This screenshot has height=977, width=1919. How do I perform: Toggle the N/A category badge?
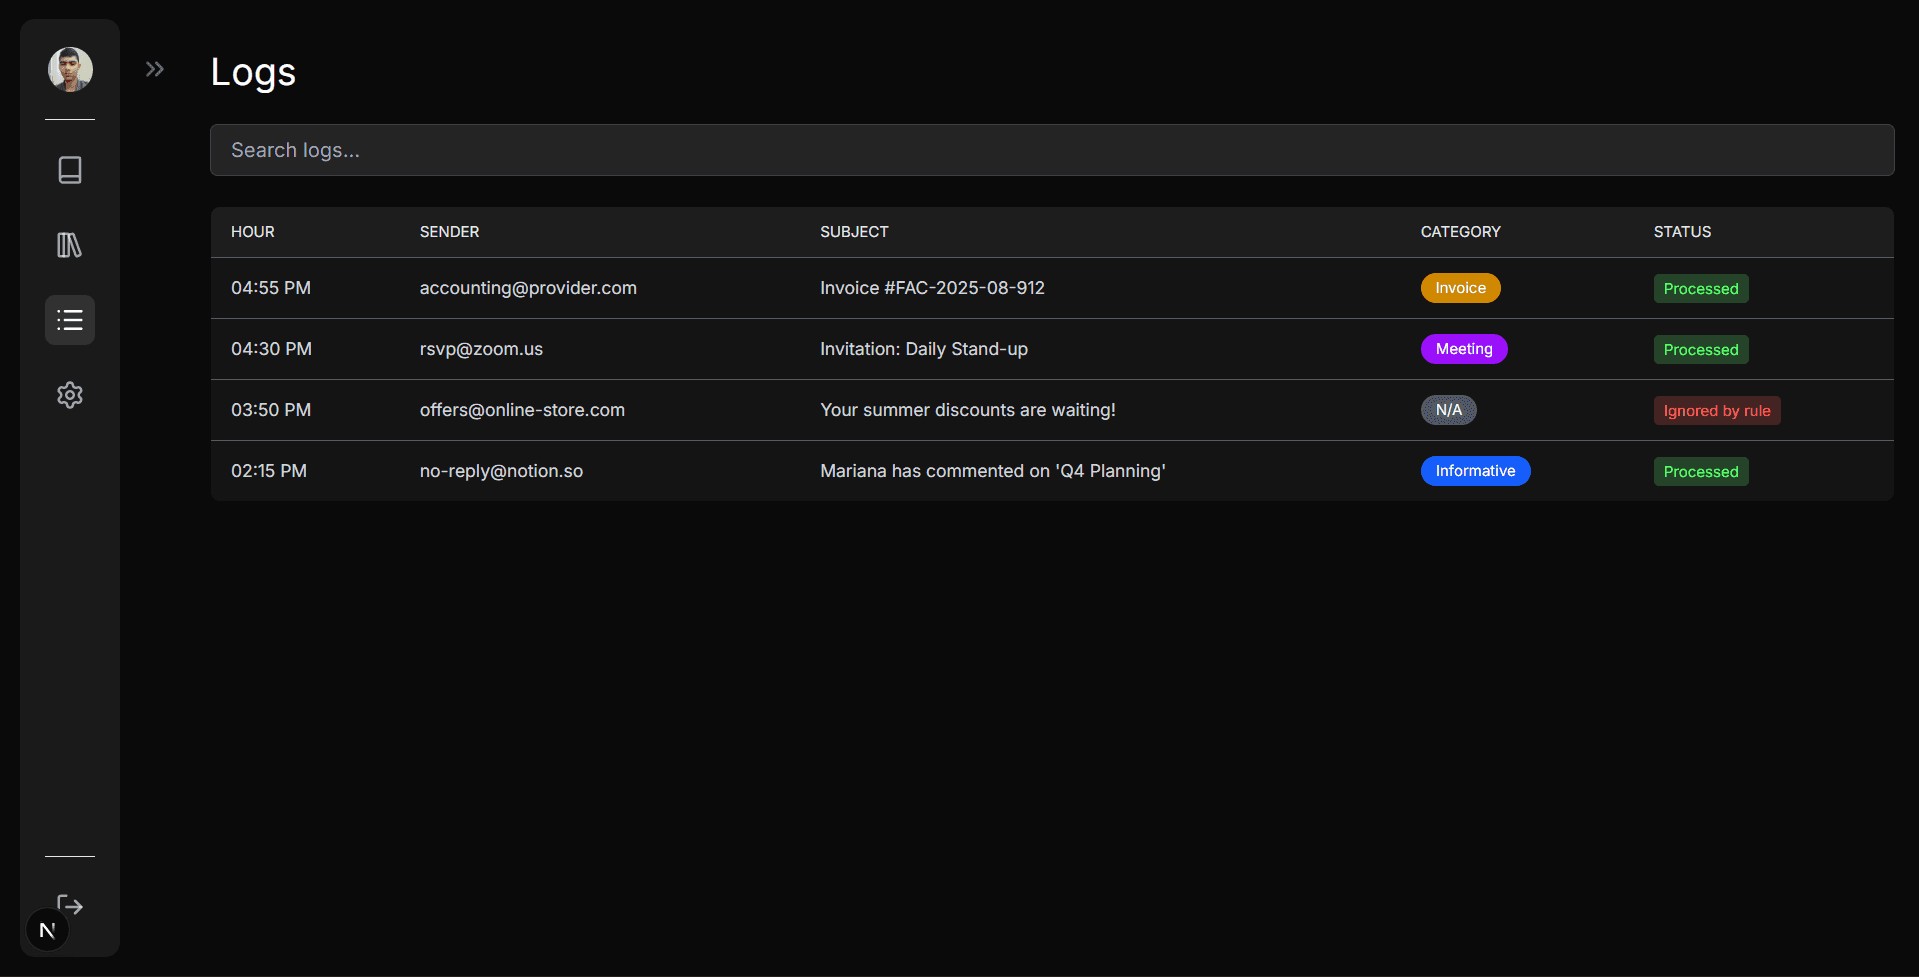(x=1448, y=409)
